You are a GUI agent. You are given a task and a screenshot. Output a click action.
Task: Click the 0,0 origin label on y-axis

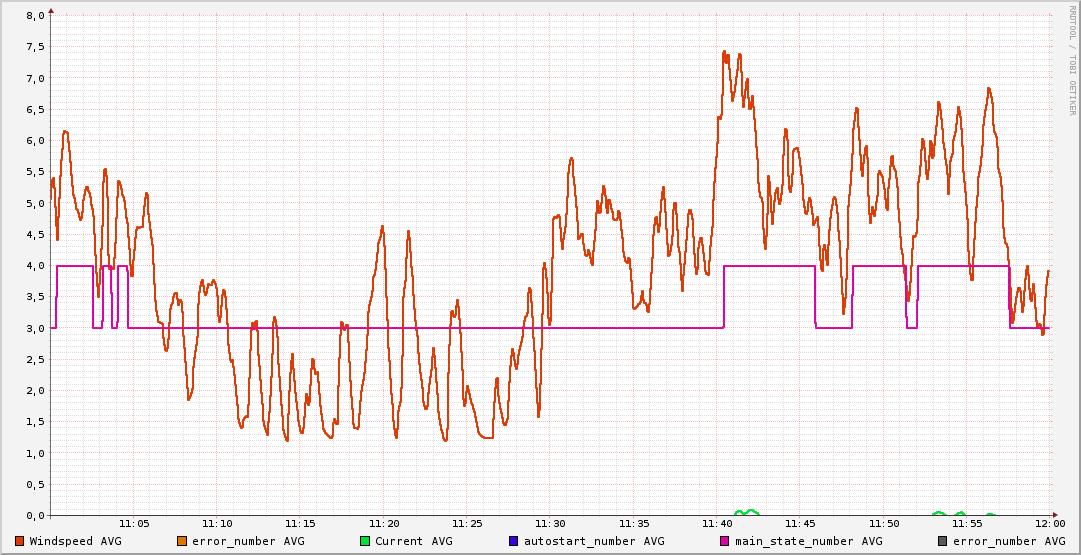(x=35, y=515)
